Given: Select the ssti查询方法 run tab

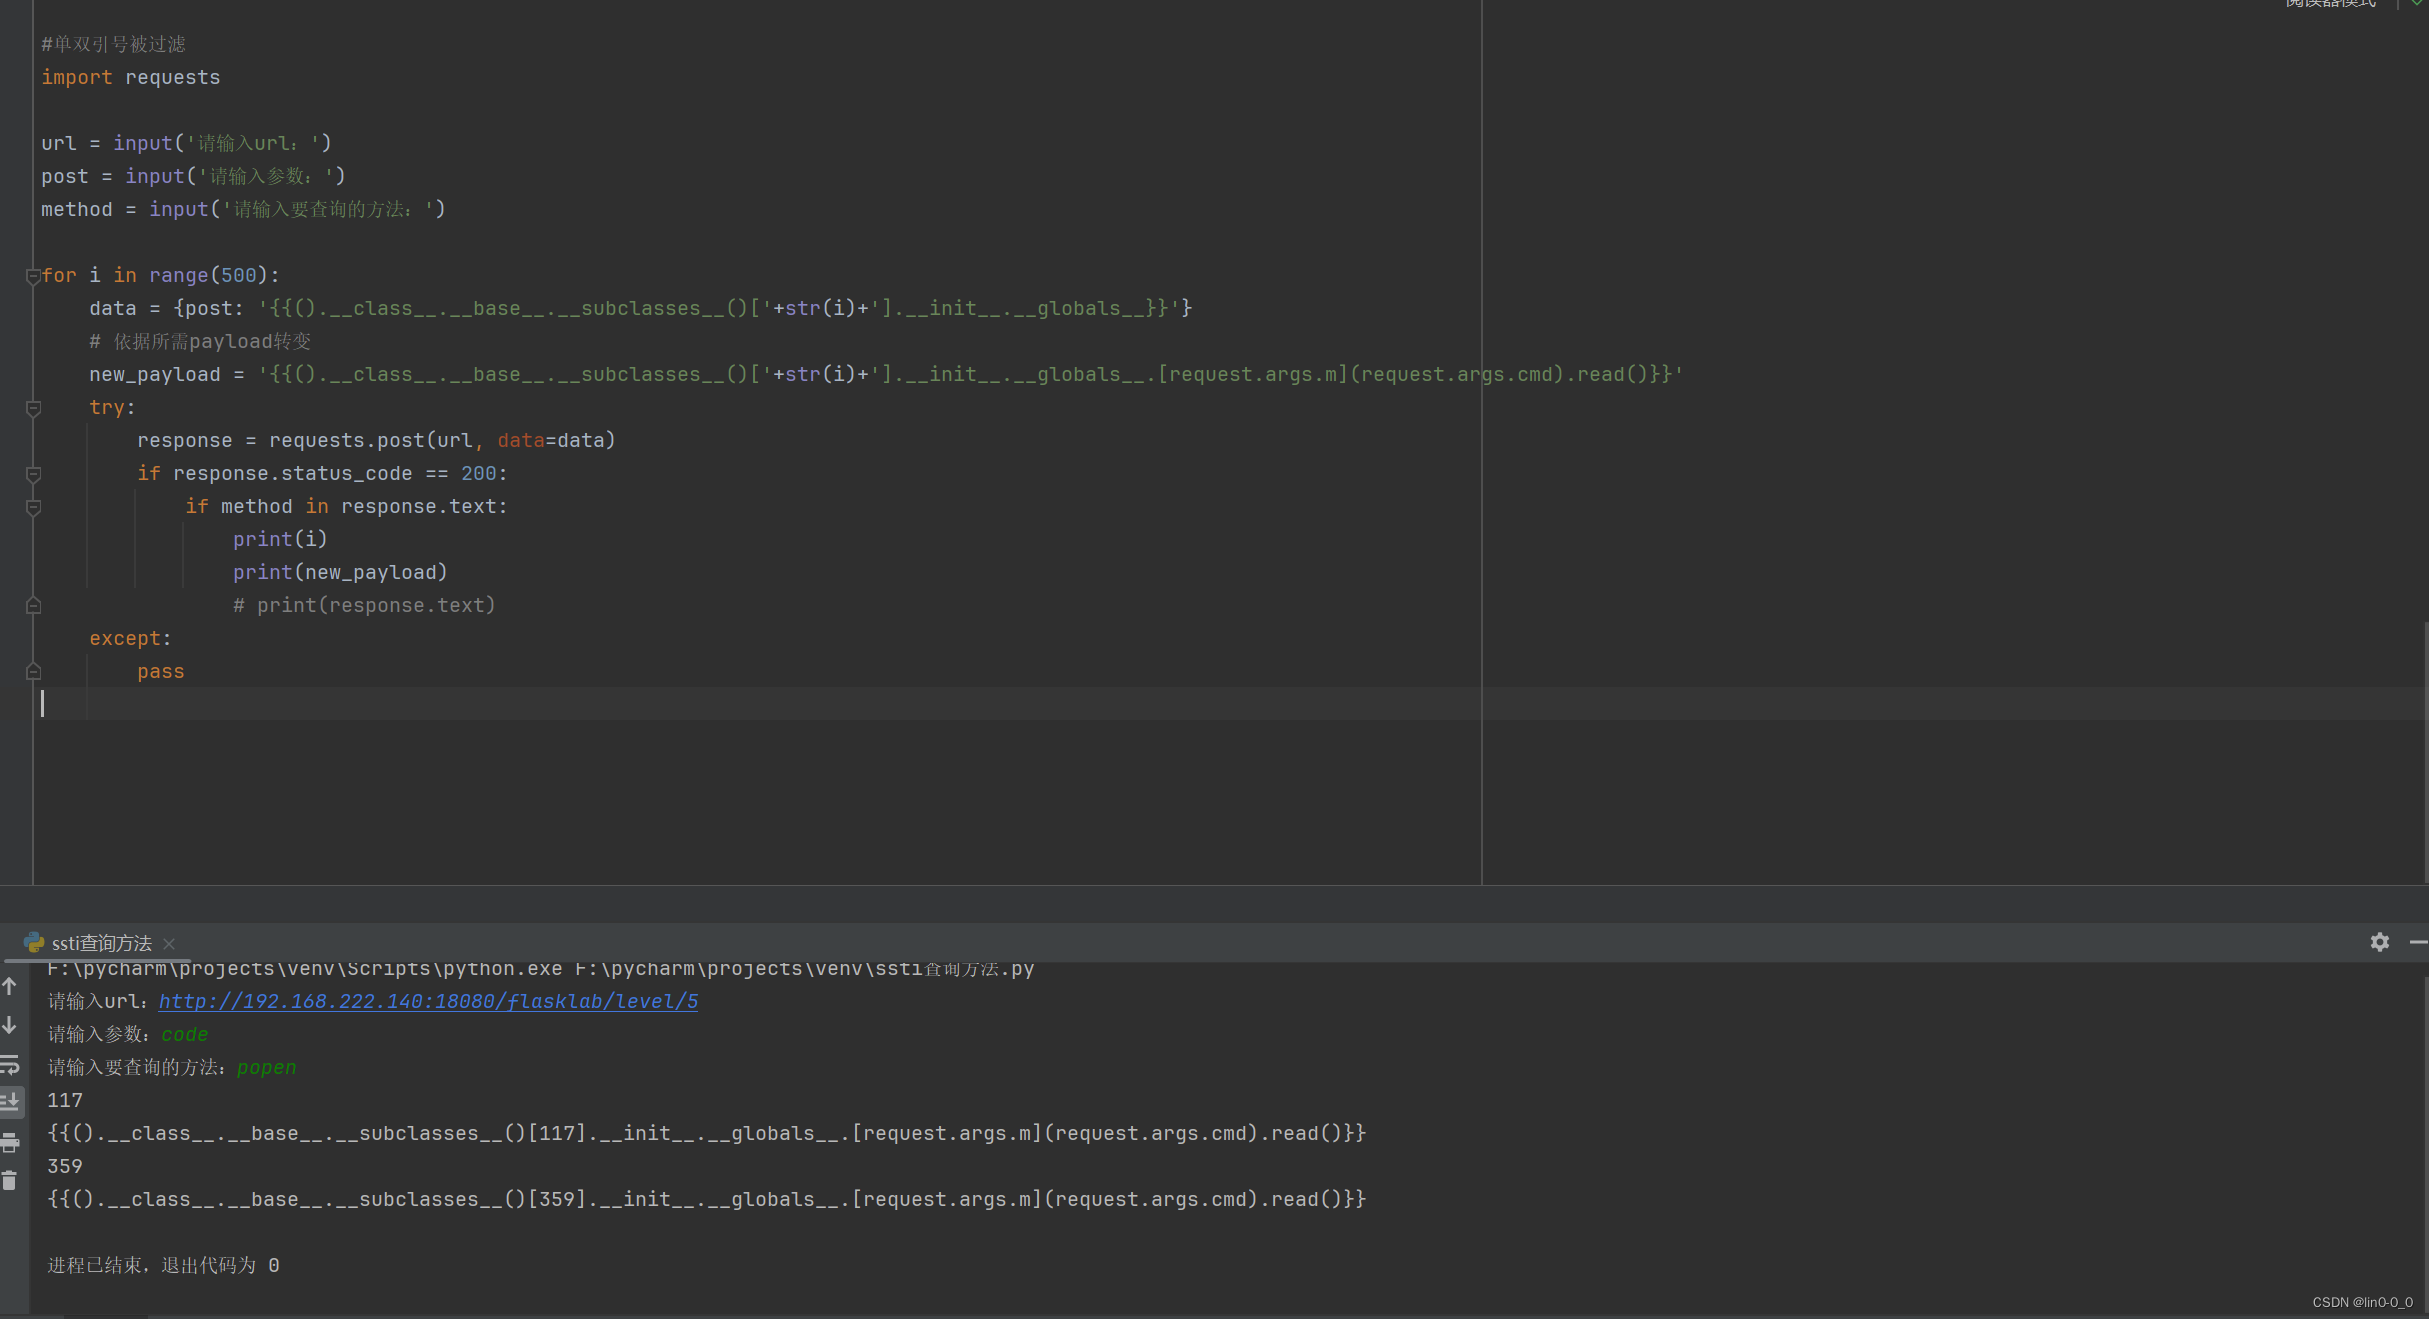Looking at the screenshot, I should click(101, 943).
